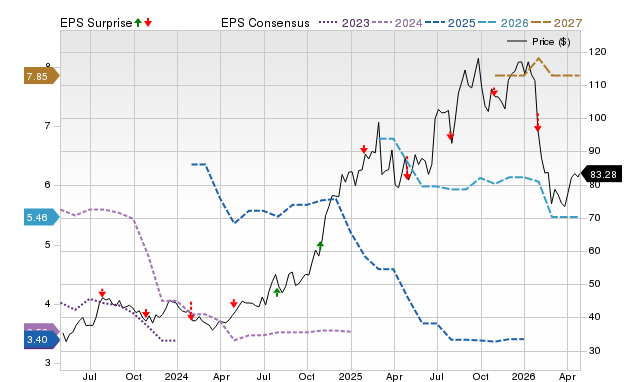
Task: Toggle the 2024 EPS consensus legend entry
Action: [x=397, y=23]
